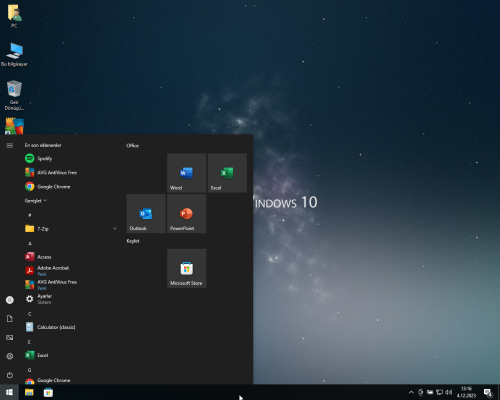
Task: Open Ayarlar settings app entry
Action: [x=71, y=299]
